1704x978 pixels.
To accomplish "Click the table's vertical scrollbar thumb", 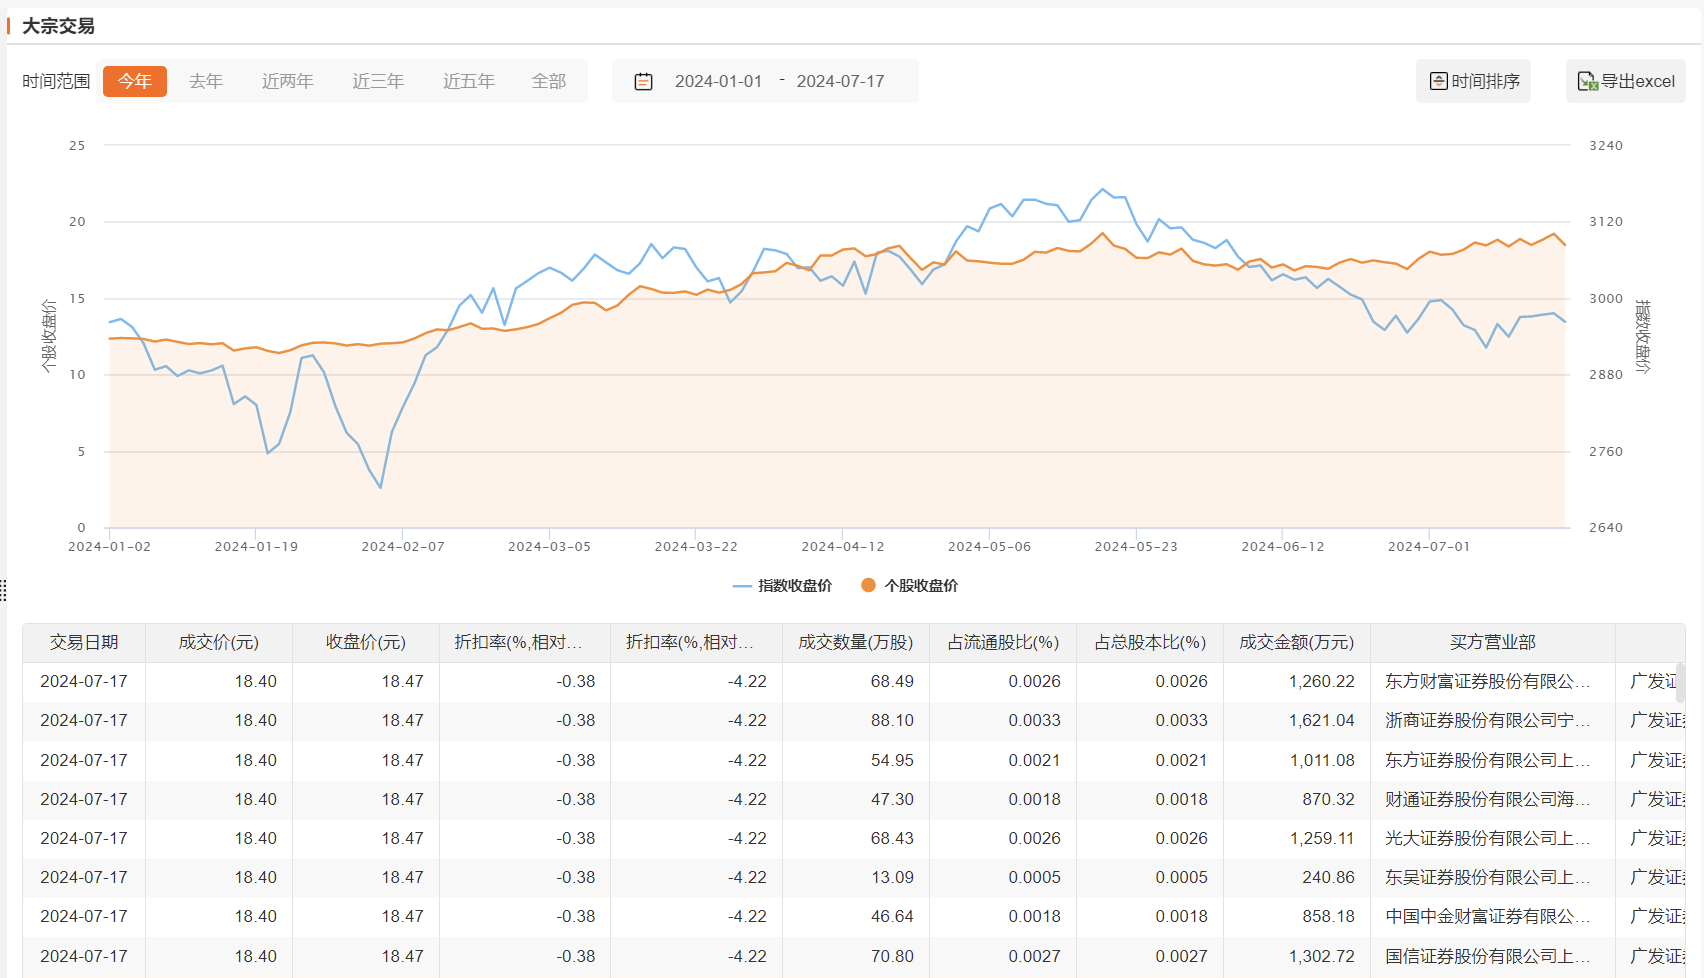I will pos(1680,682).
